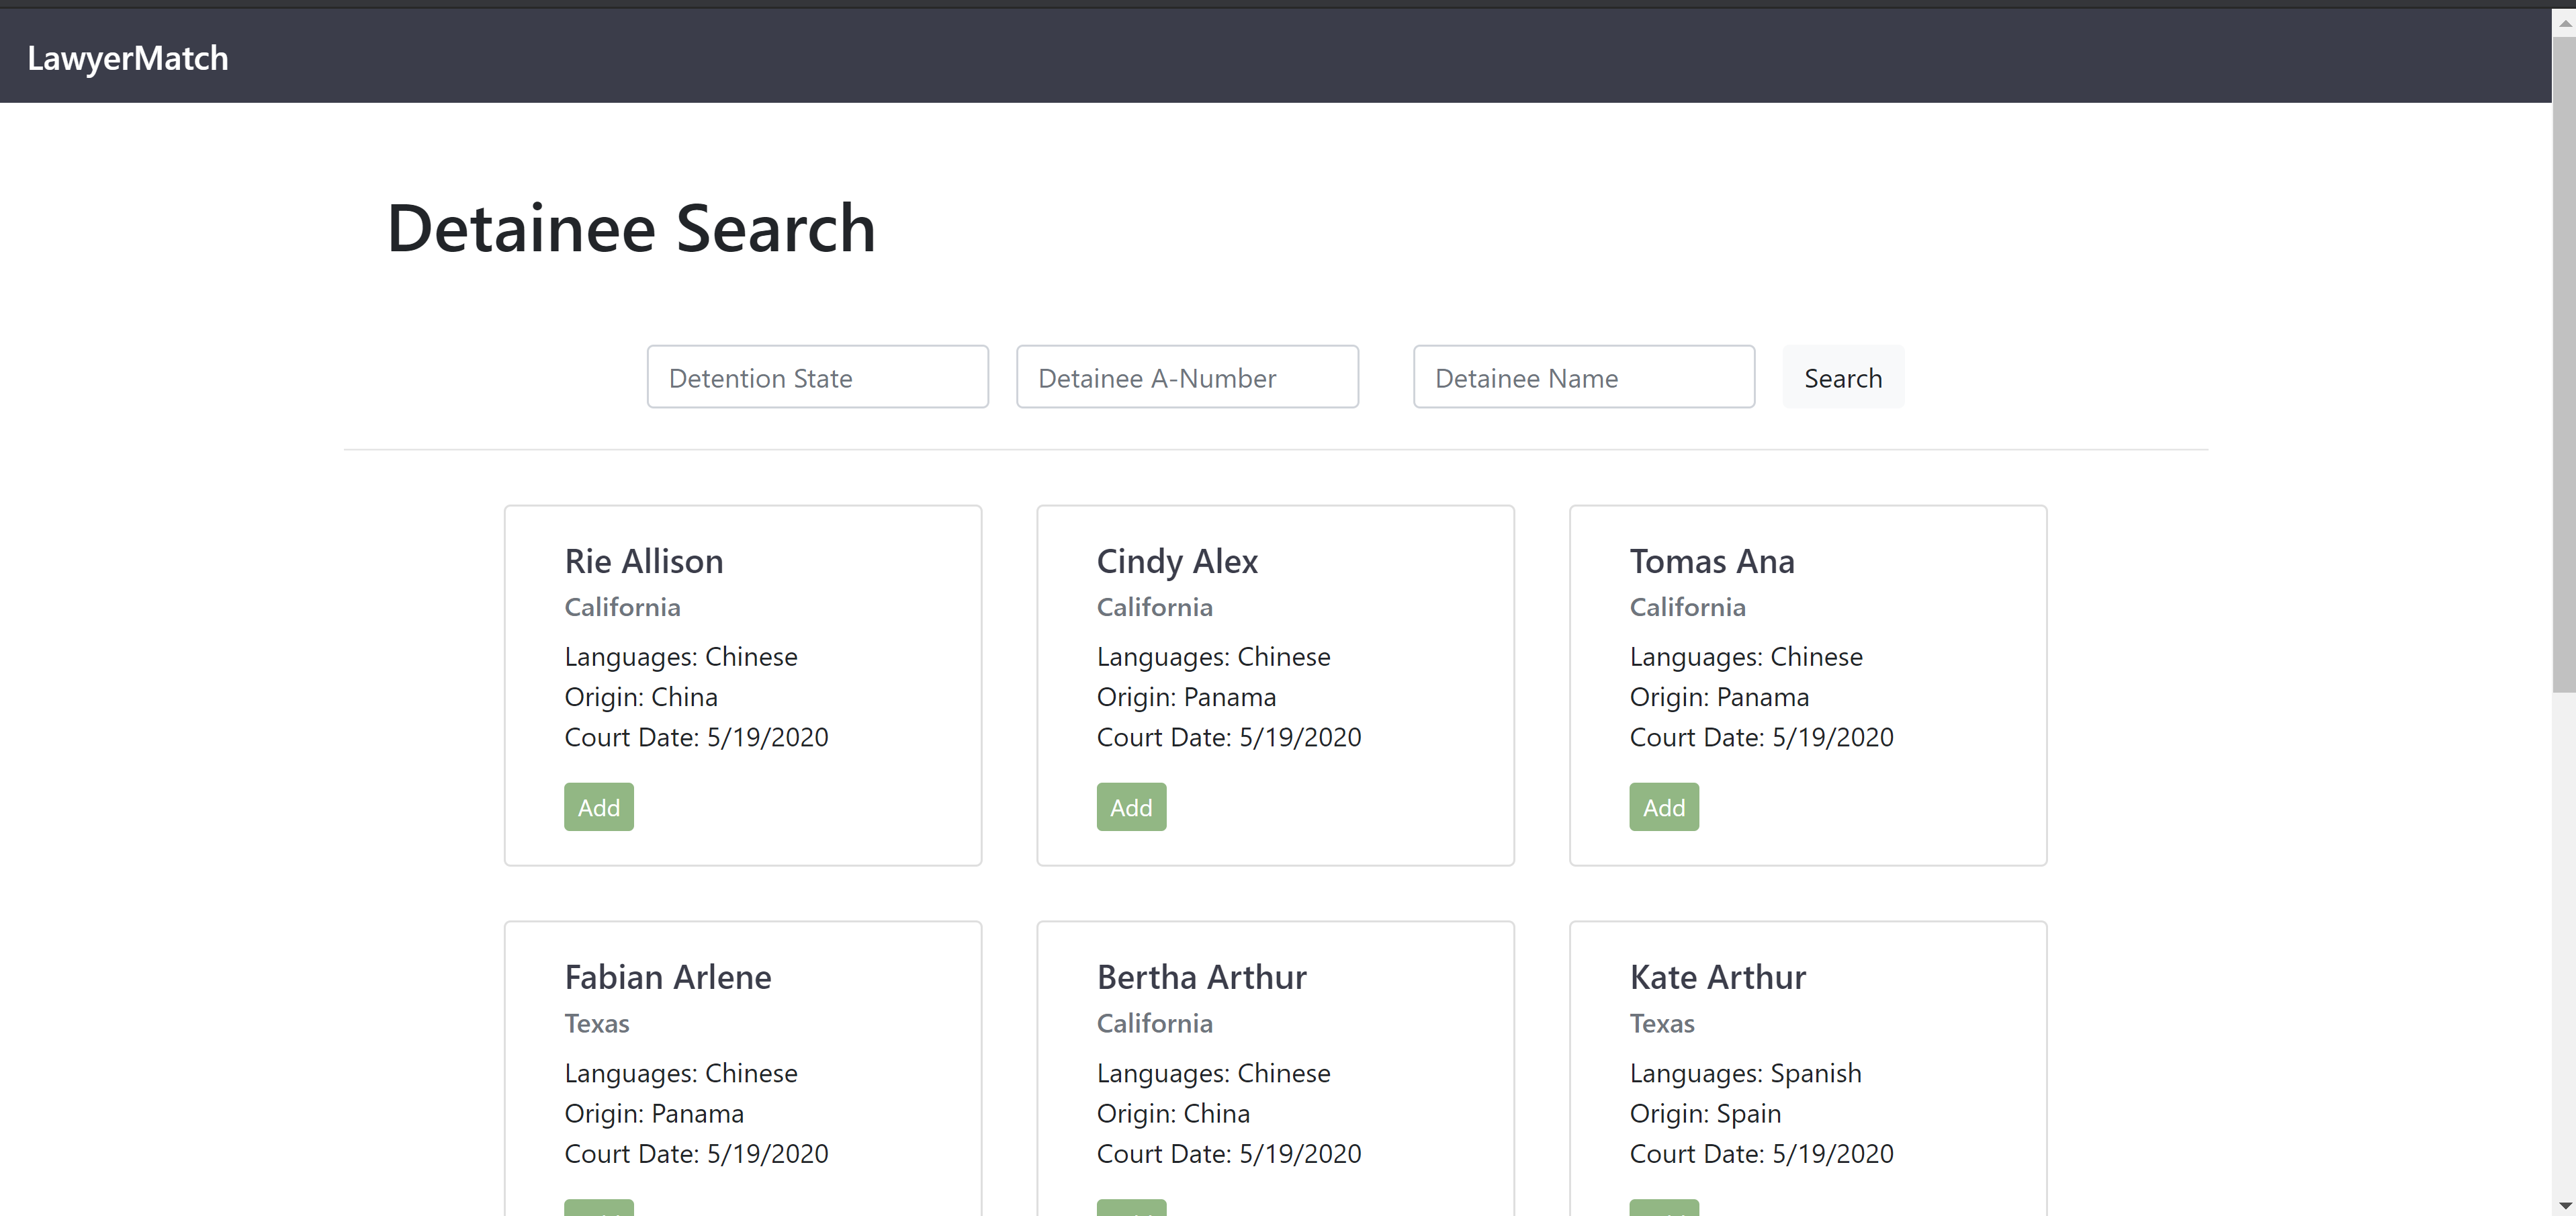Click Add on Tomas Ana's card

(1663, 807)
